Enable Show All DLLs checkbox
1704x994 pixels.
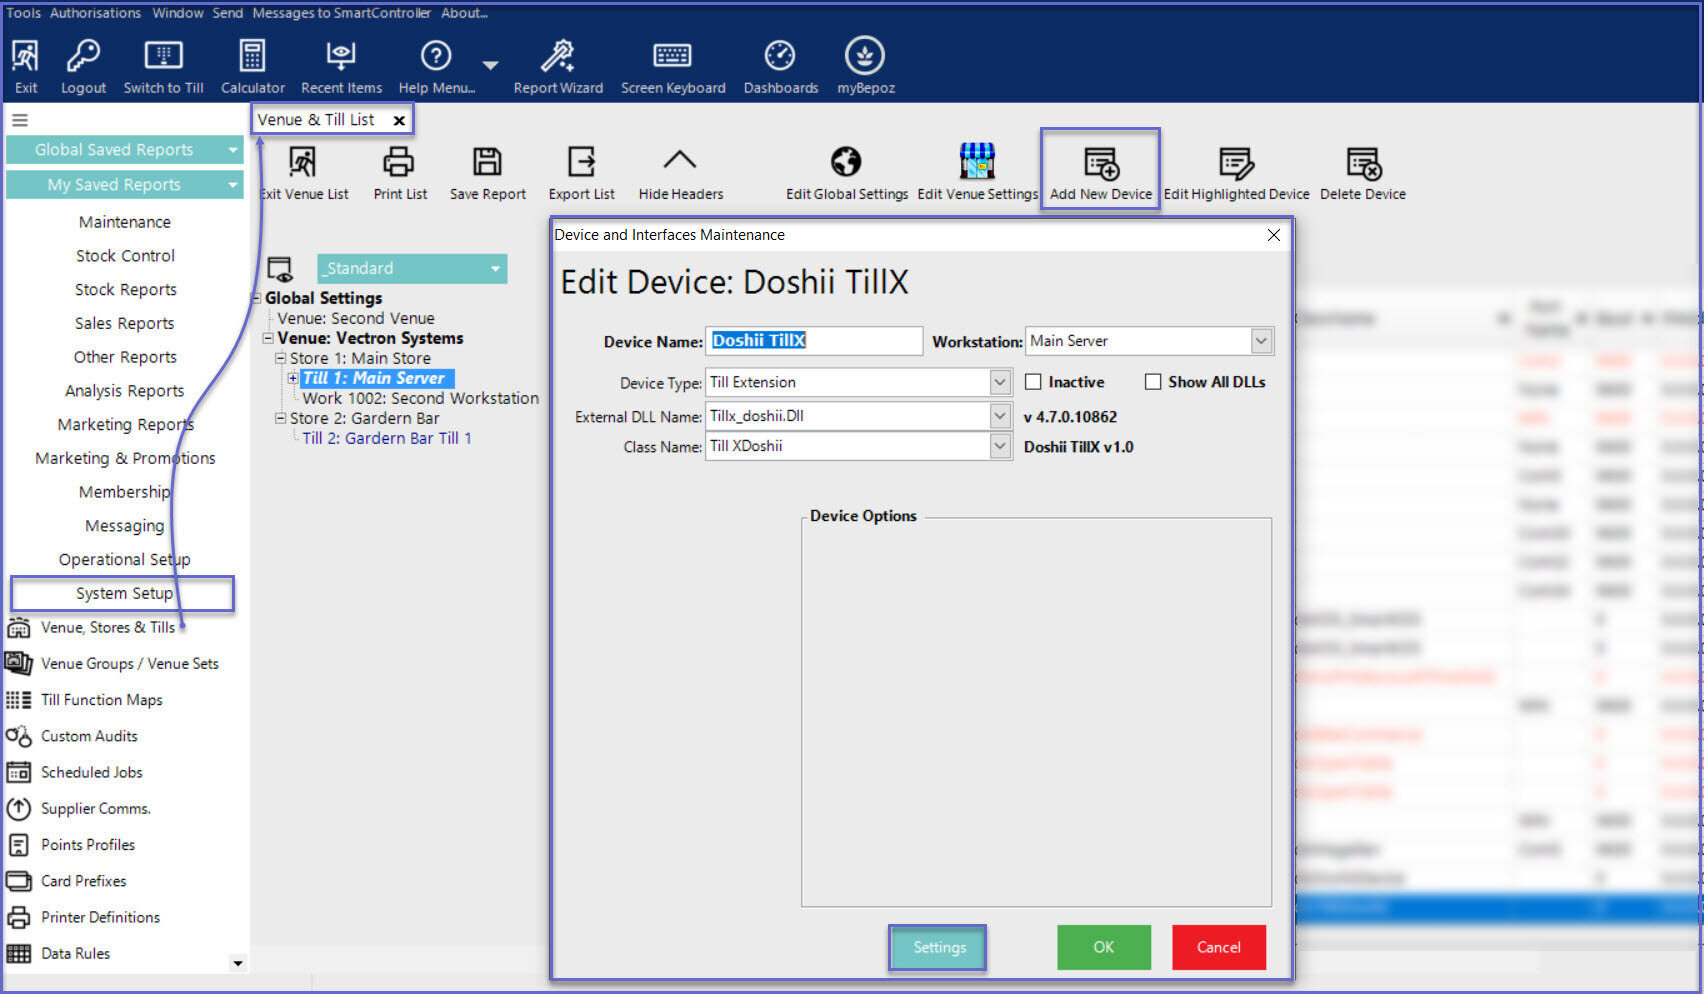[1153, 382]
